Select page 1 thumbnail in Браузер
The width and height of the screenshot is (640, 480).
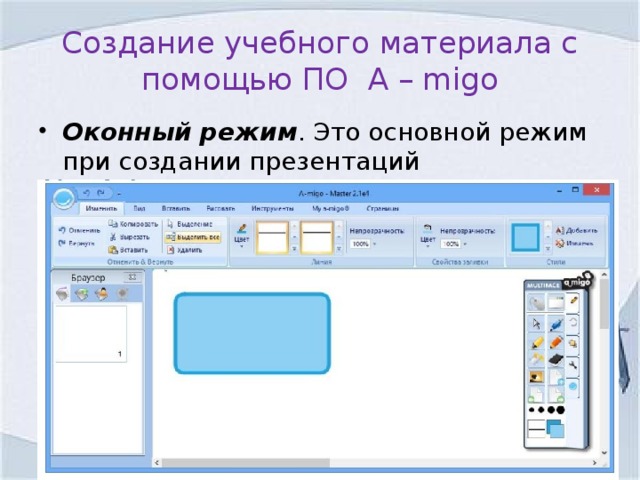pyautogui.click(x=91, y=334)
